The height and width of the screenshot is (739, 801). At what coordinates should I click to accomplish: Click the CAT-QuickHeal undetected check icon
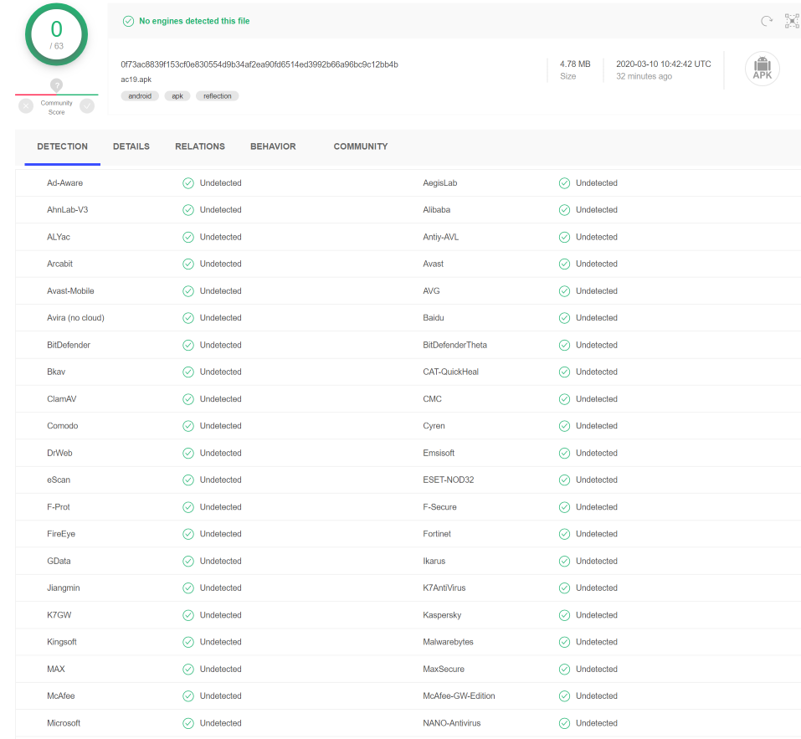tap(564, 372)
